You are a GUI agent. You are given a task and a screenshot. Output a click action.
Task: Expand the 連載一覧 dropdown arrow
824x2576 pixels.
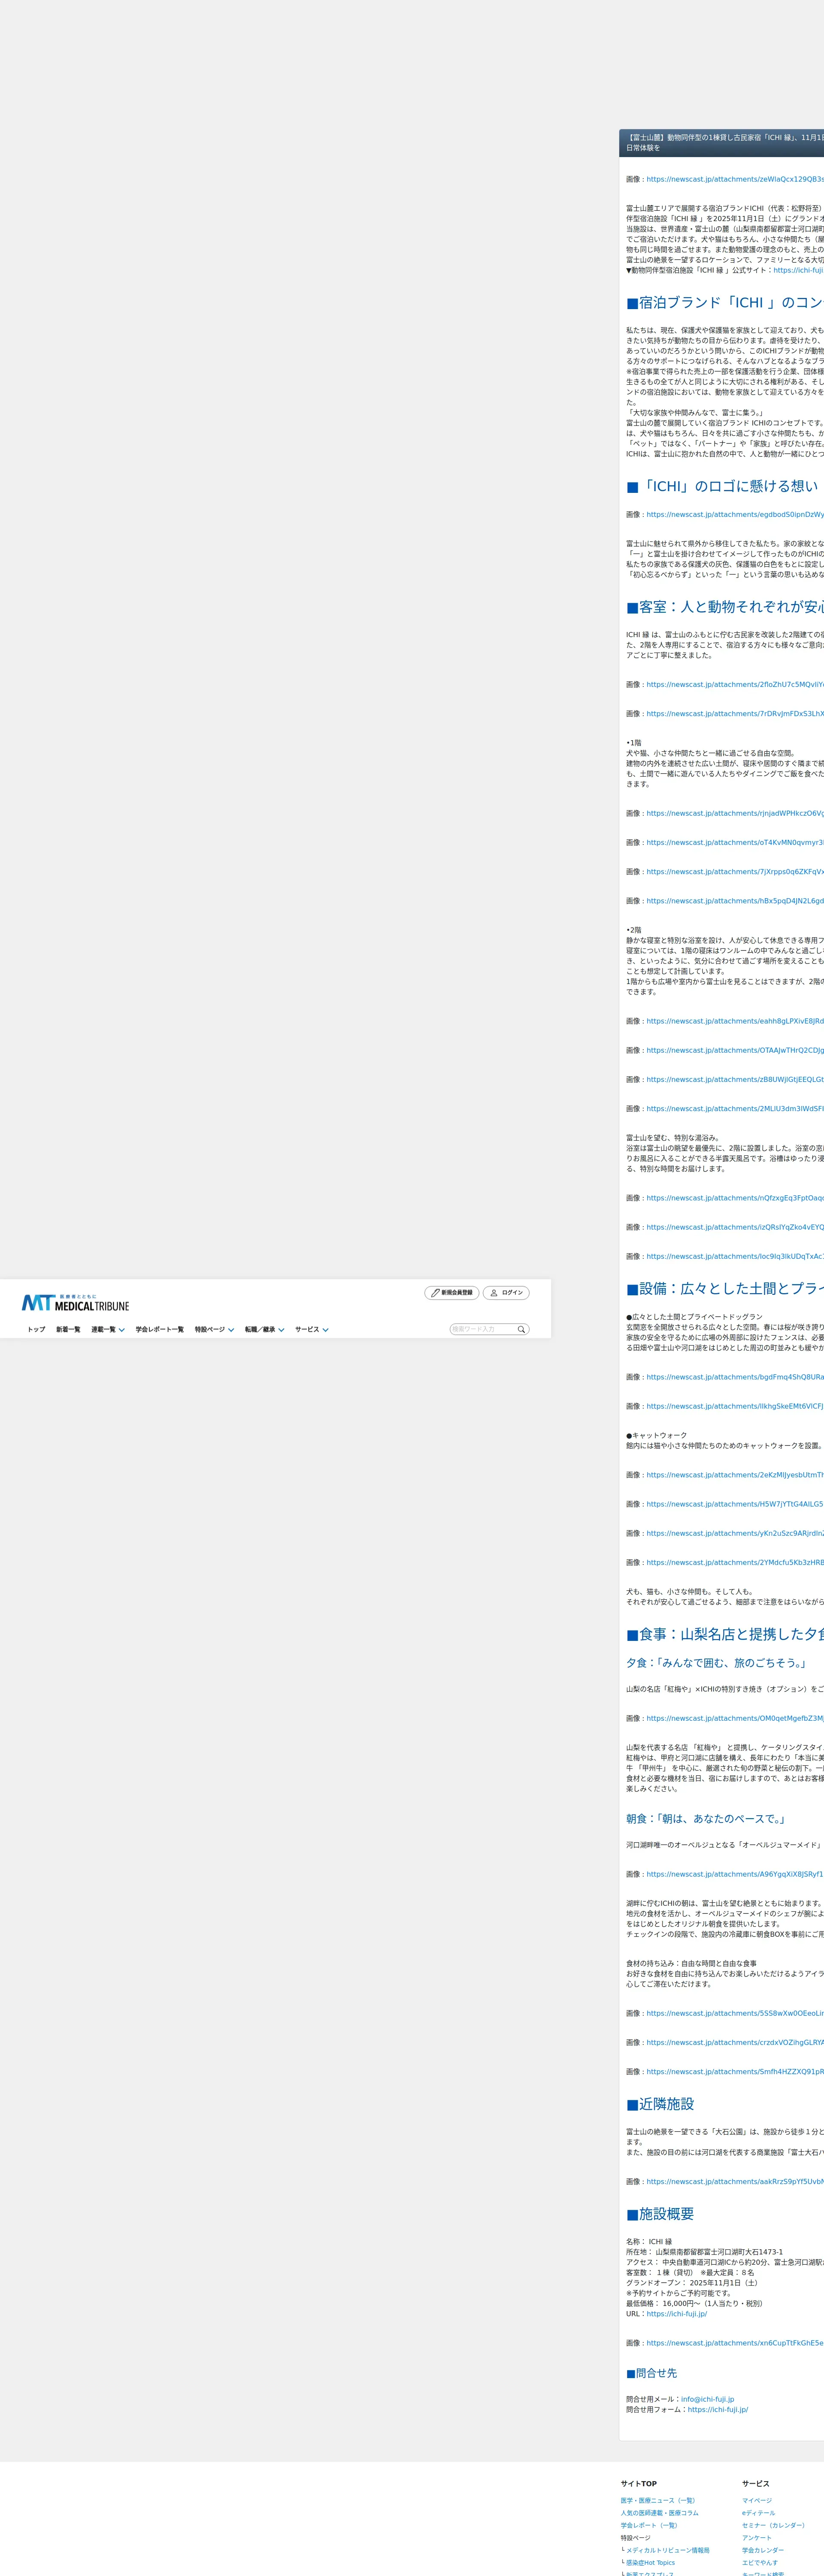[122, 1330]
